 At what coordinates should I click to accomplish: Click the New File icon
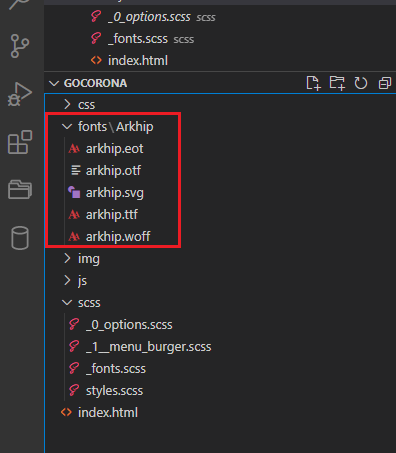point(313,83)
